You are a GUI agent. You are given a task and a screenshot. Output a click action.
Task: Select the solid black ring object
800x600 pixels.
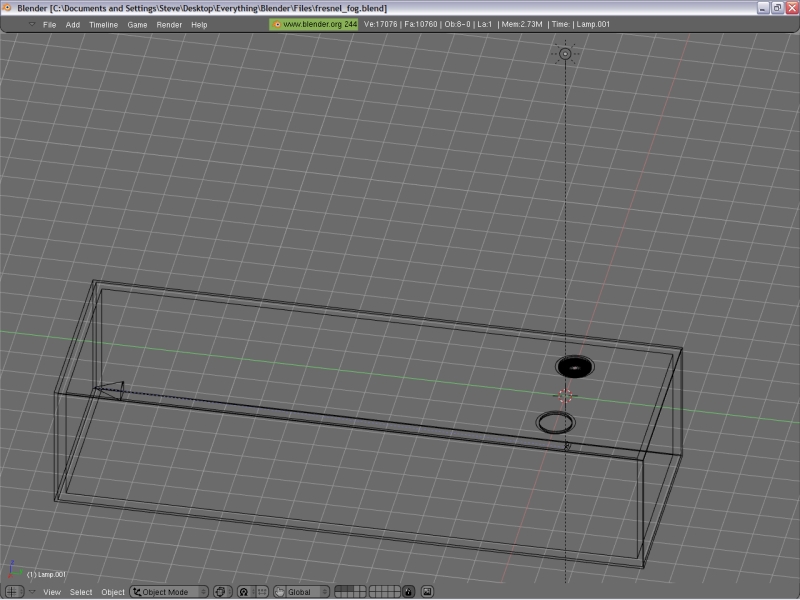pyautogui.click(x=573, y=366)
